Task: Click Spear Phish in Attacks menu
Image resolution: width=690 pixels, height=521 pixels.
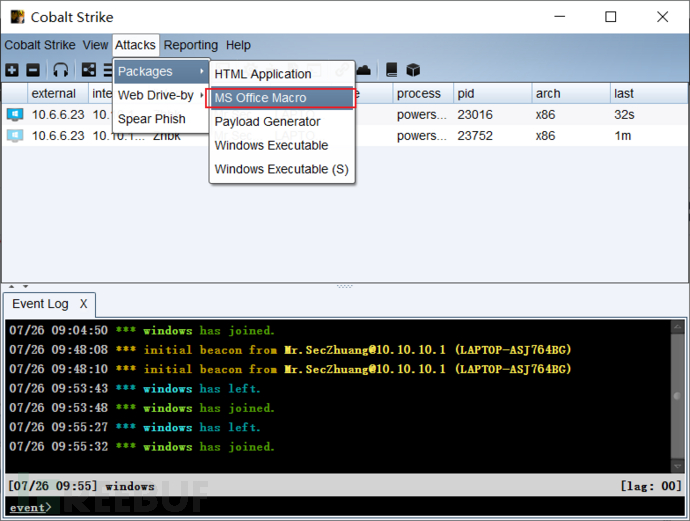Action: 152,119
